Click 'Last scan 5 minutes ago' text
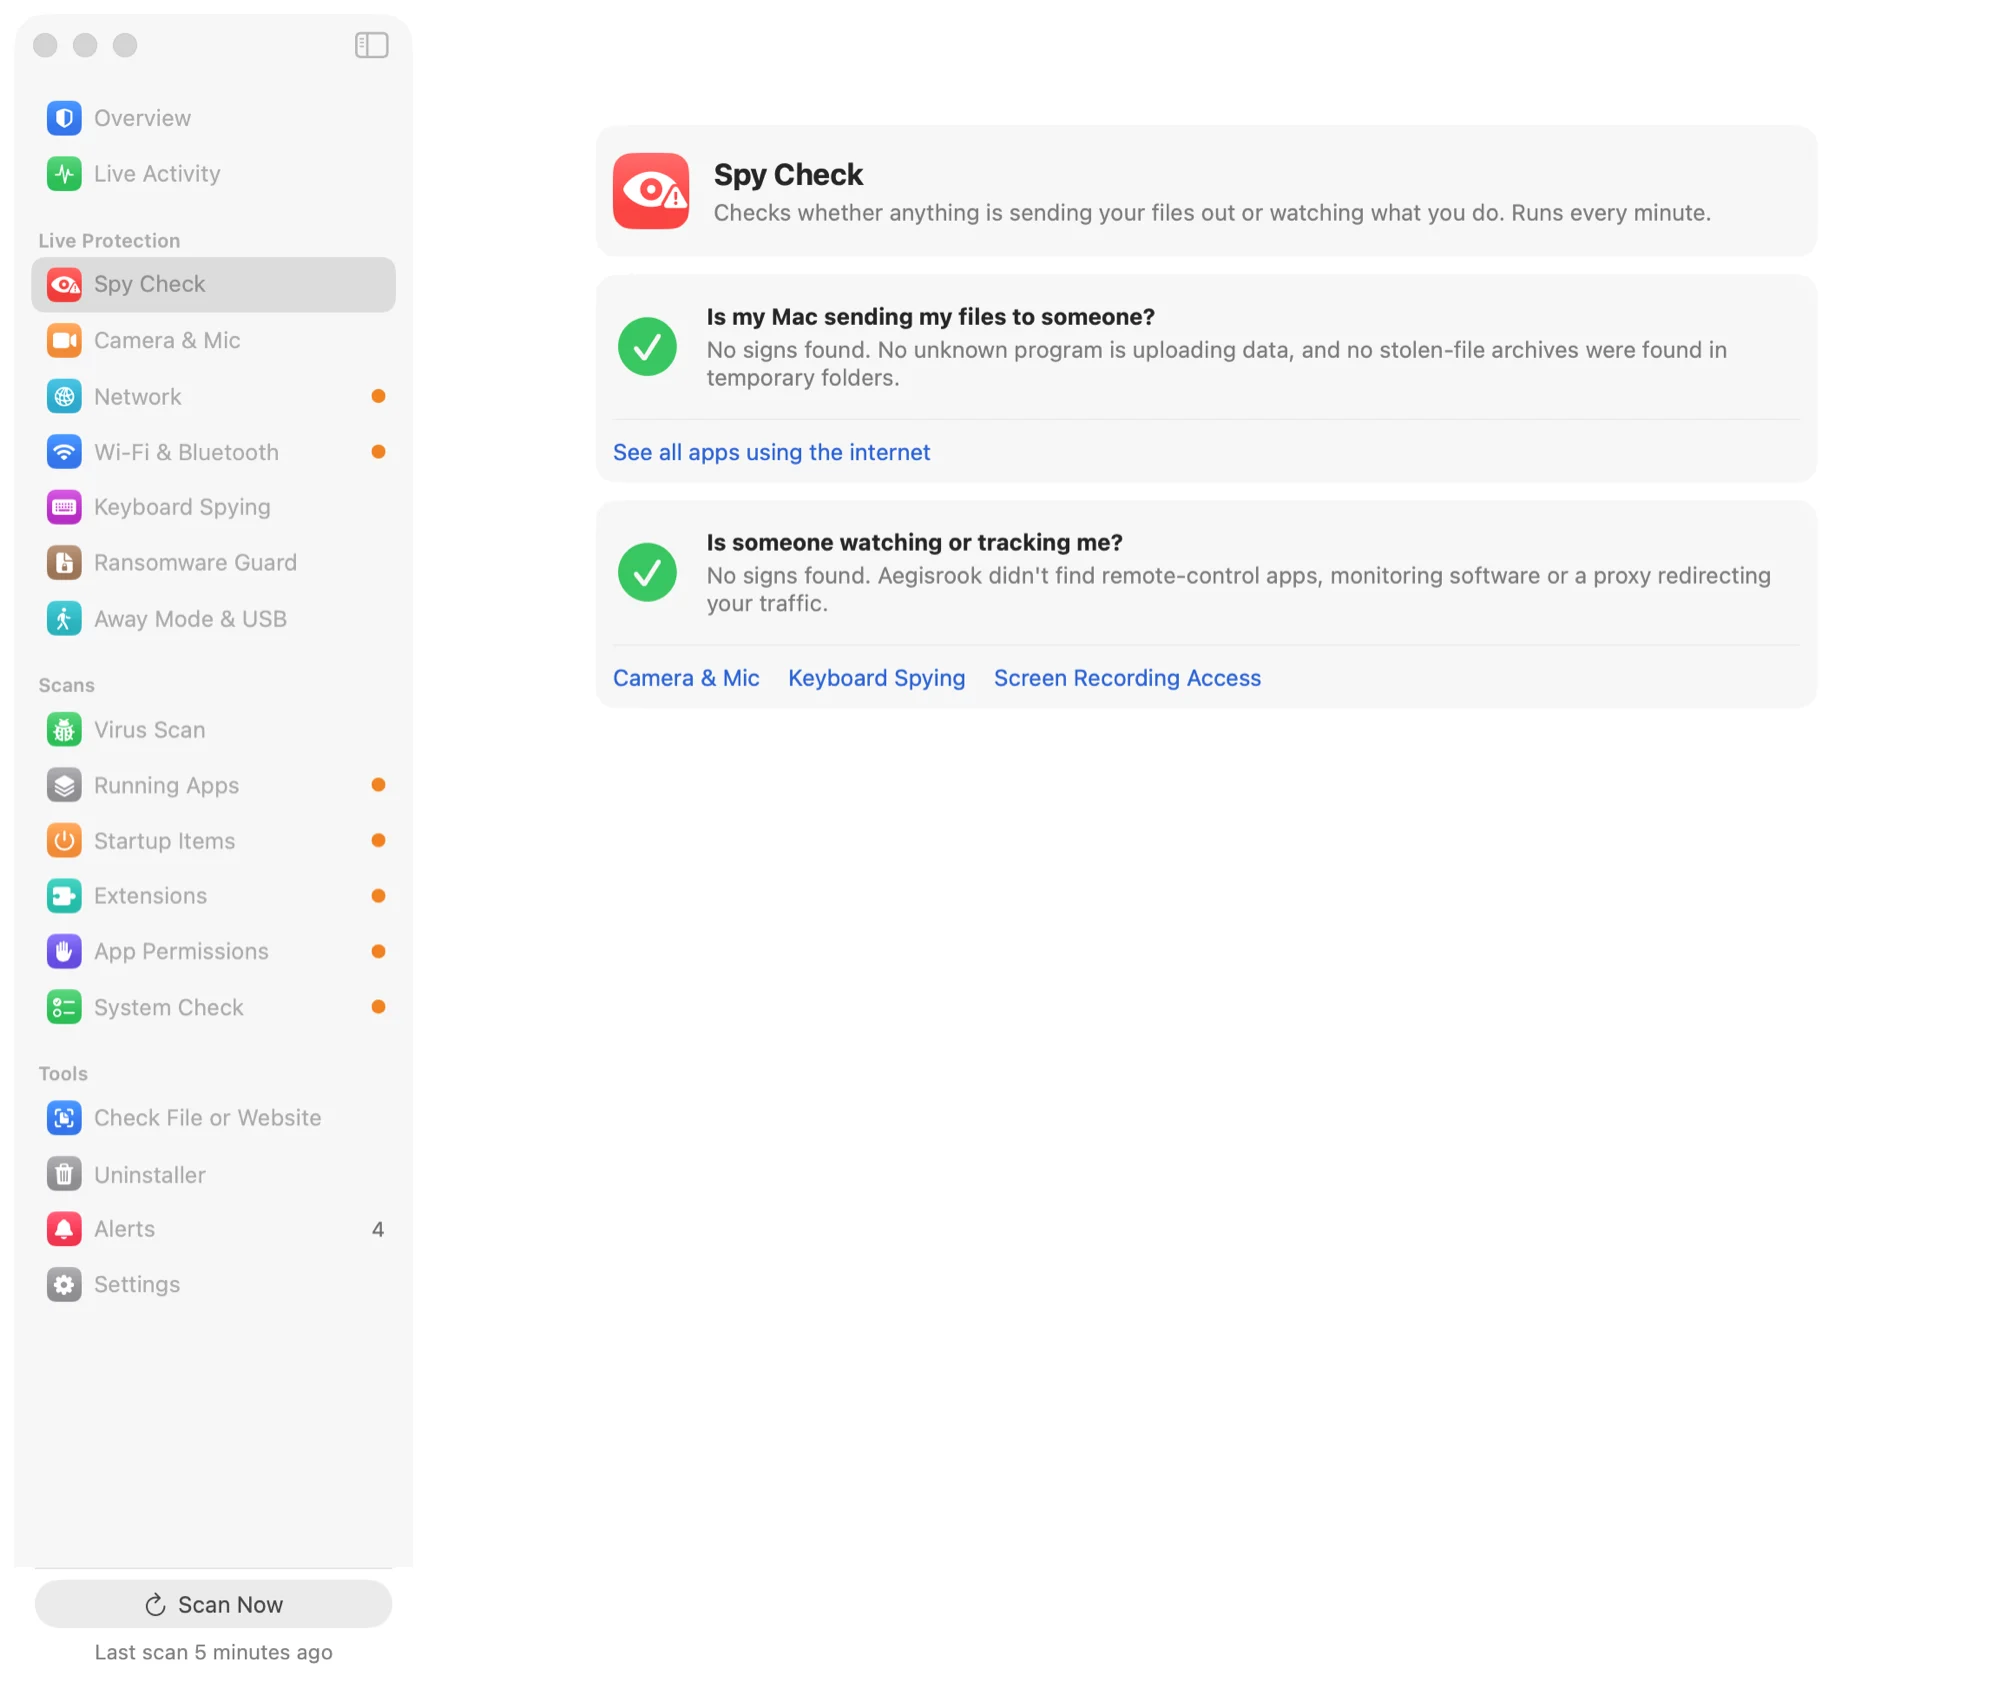The image size is (2000, 1696). click(x=213, y=1652)
